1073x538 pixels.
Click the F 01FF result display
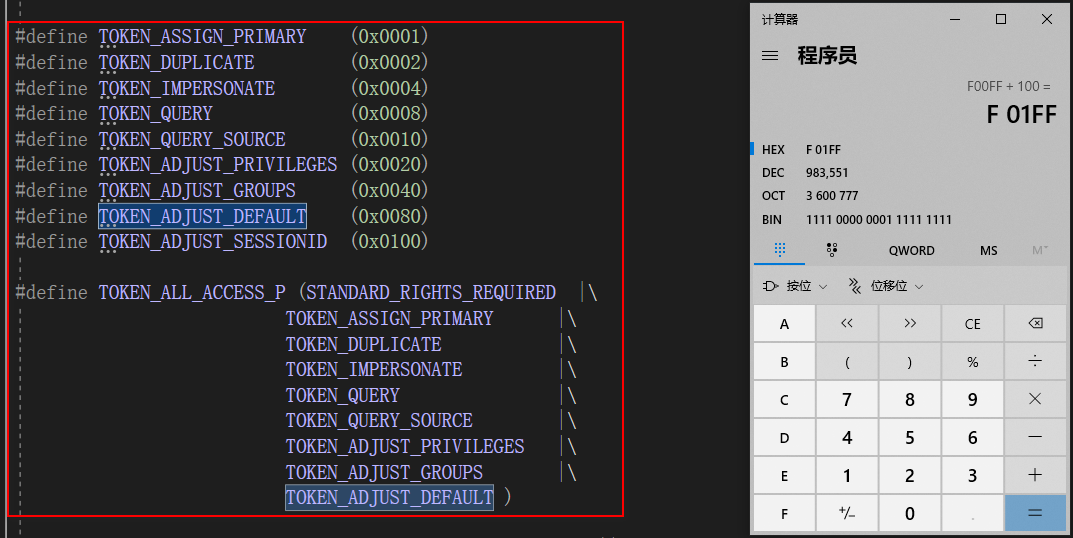pos(1021,114)
